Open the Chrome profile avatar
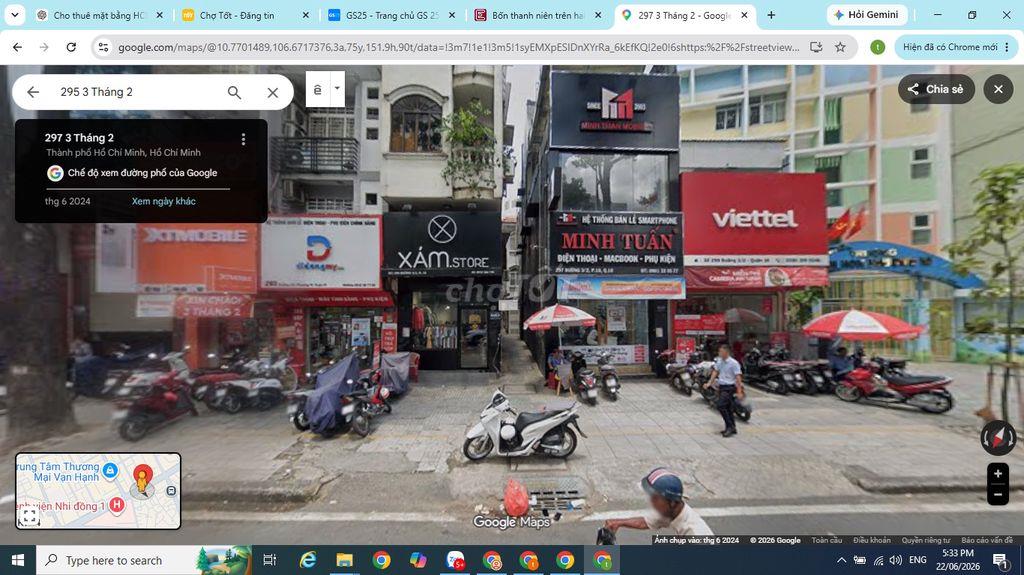 pos(878,47)
